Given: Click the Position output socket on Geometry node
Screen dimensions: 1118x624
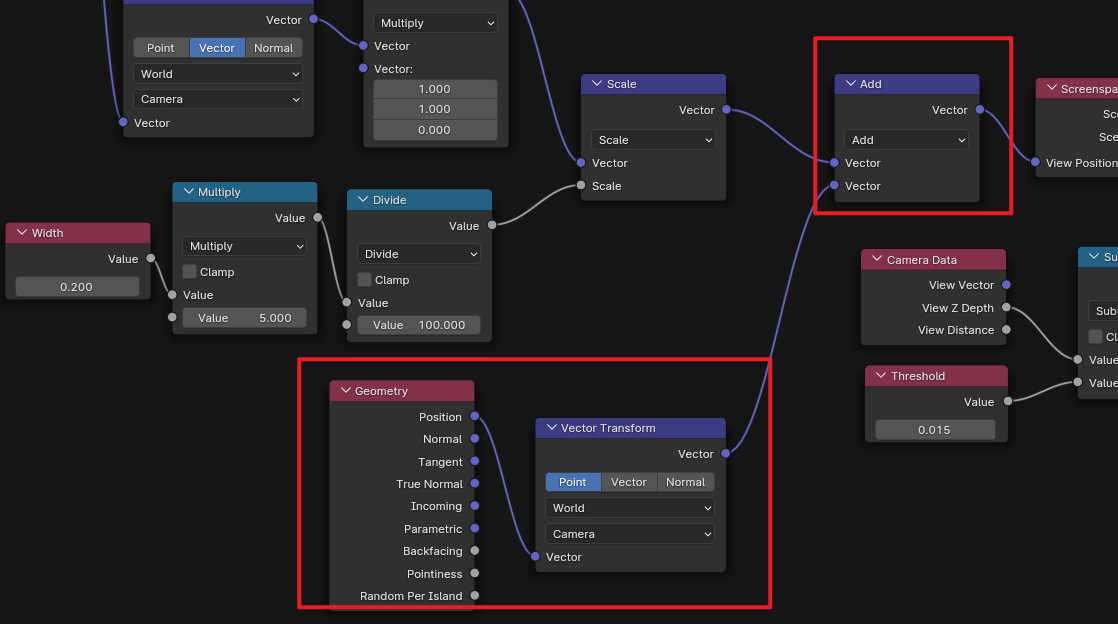Looking at the screenshot, I should click(x=474, y=416).
